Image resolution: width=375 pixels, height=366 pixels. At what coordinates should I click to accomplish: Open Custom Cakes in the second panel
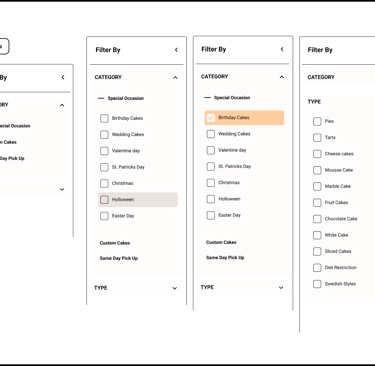tap(115, 243)
